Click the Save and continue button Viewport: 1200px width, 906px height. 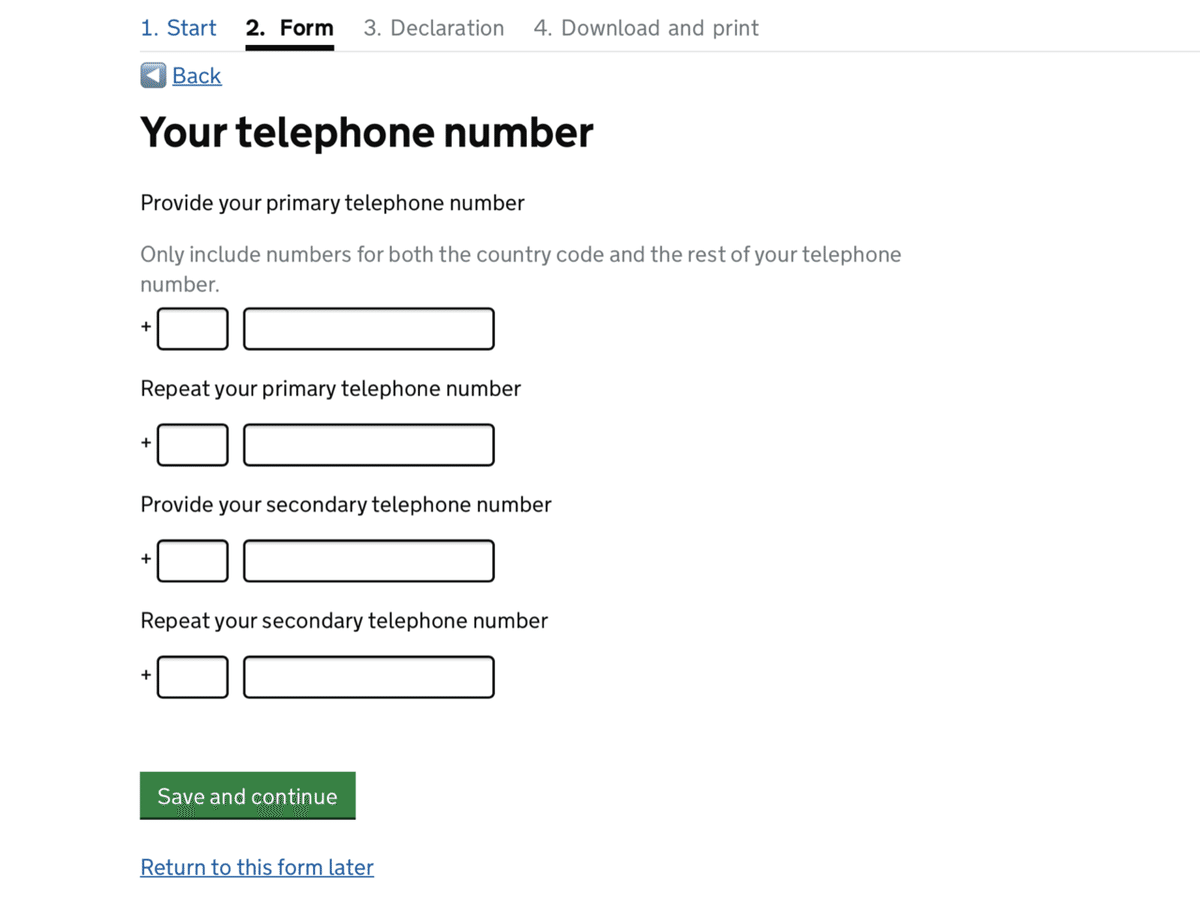pos(248,796)
